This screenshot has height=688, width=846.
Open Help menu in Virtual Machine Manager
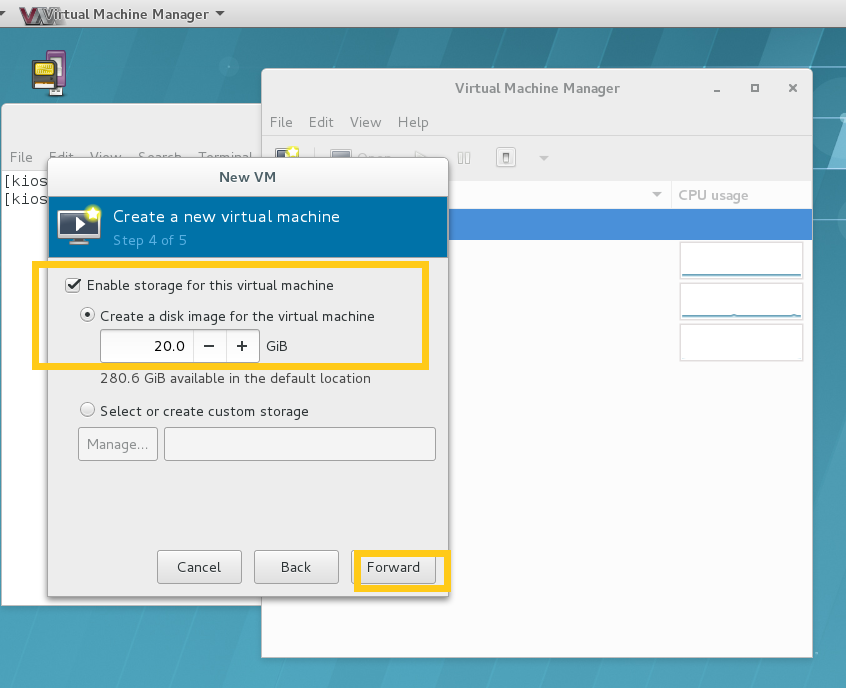click(x=413, y=122)
